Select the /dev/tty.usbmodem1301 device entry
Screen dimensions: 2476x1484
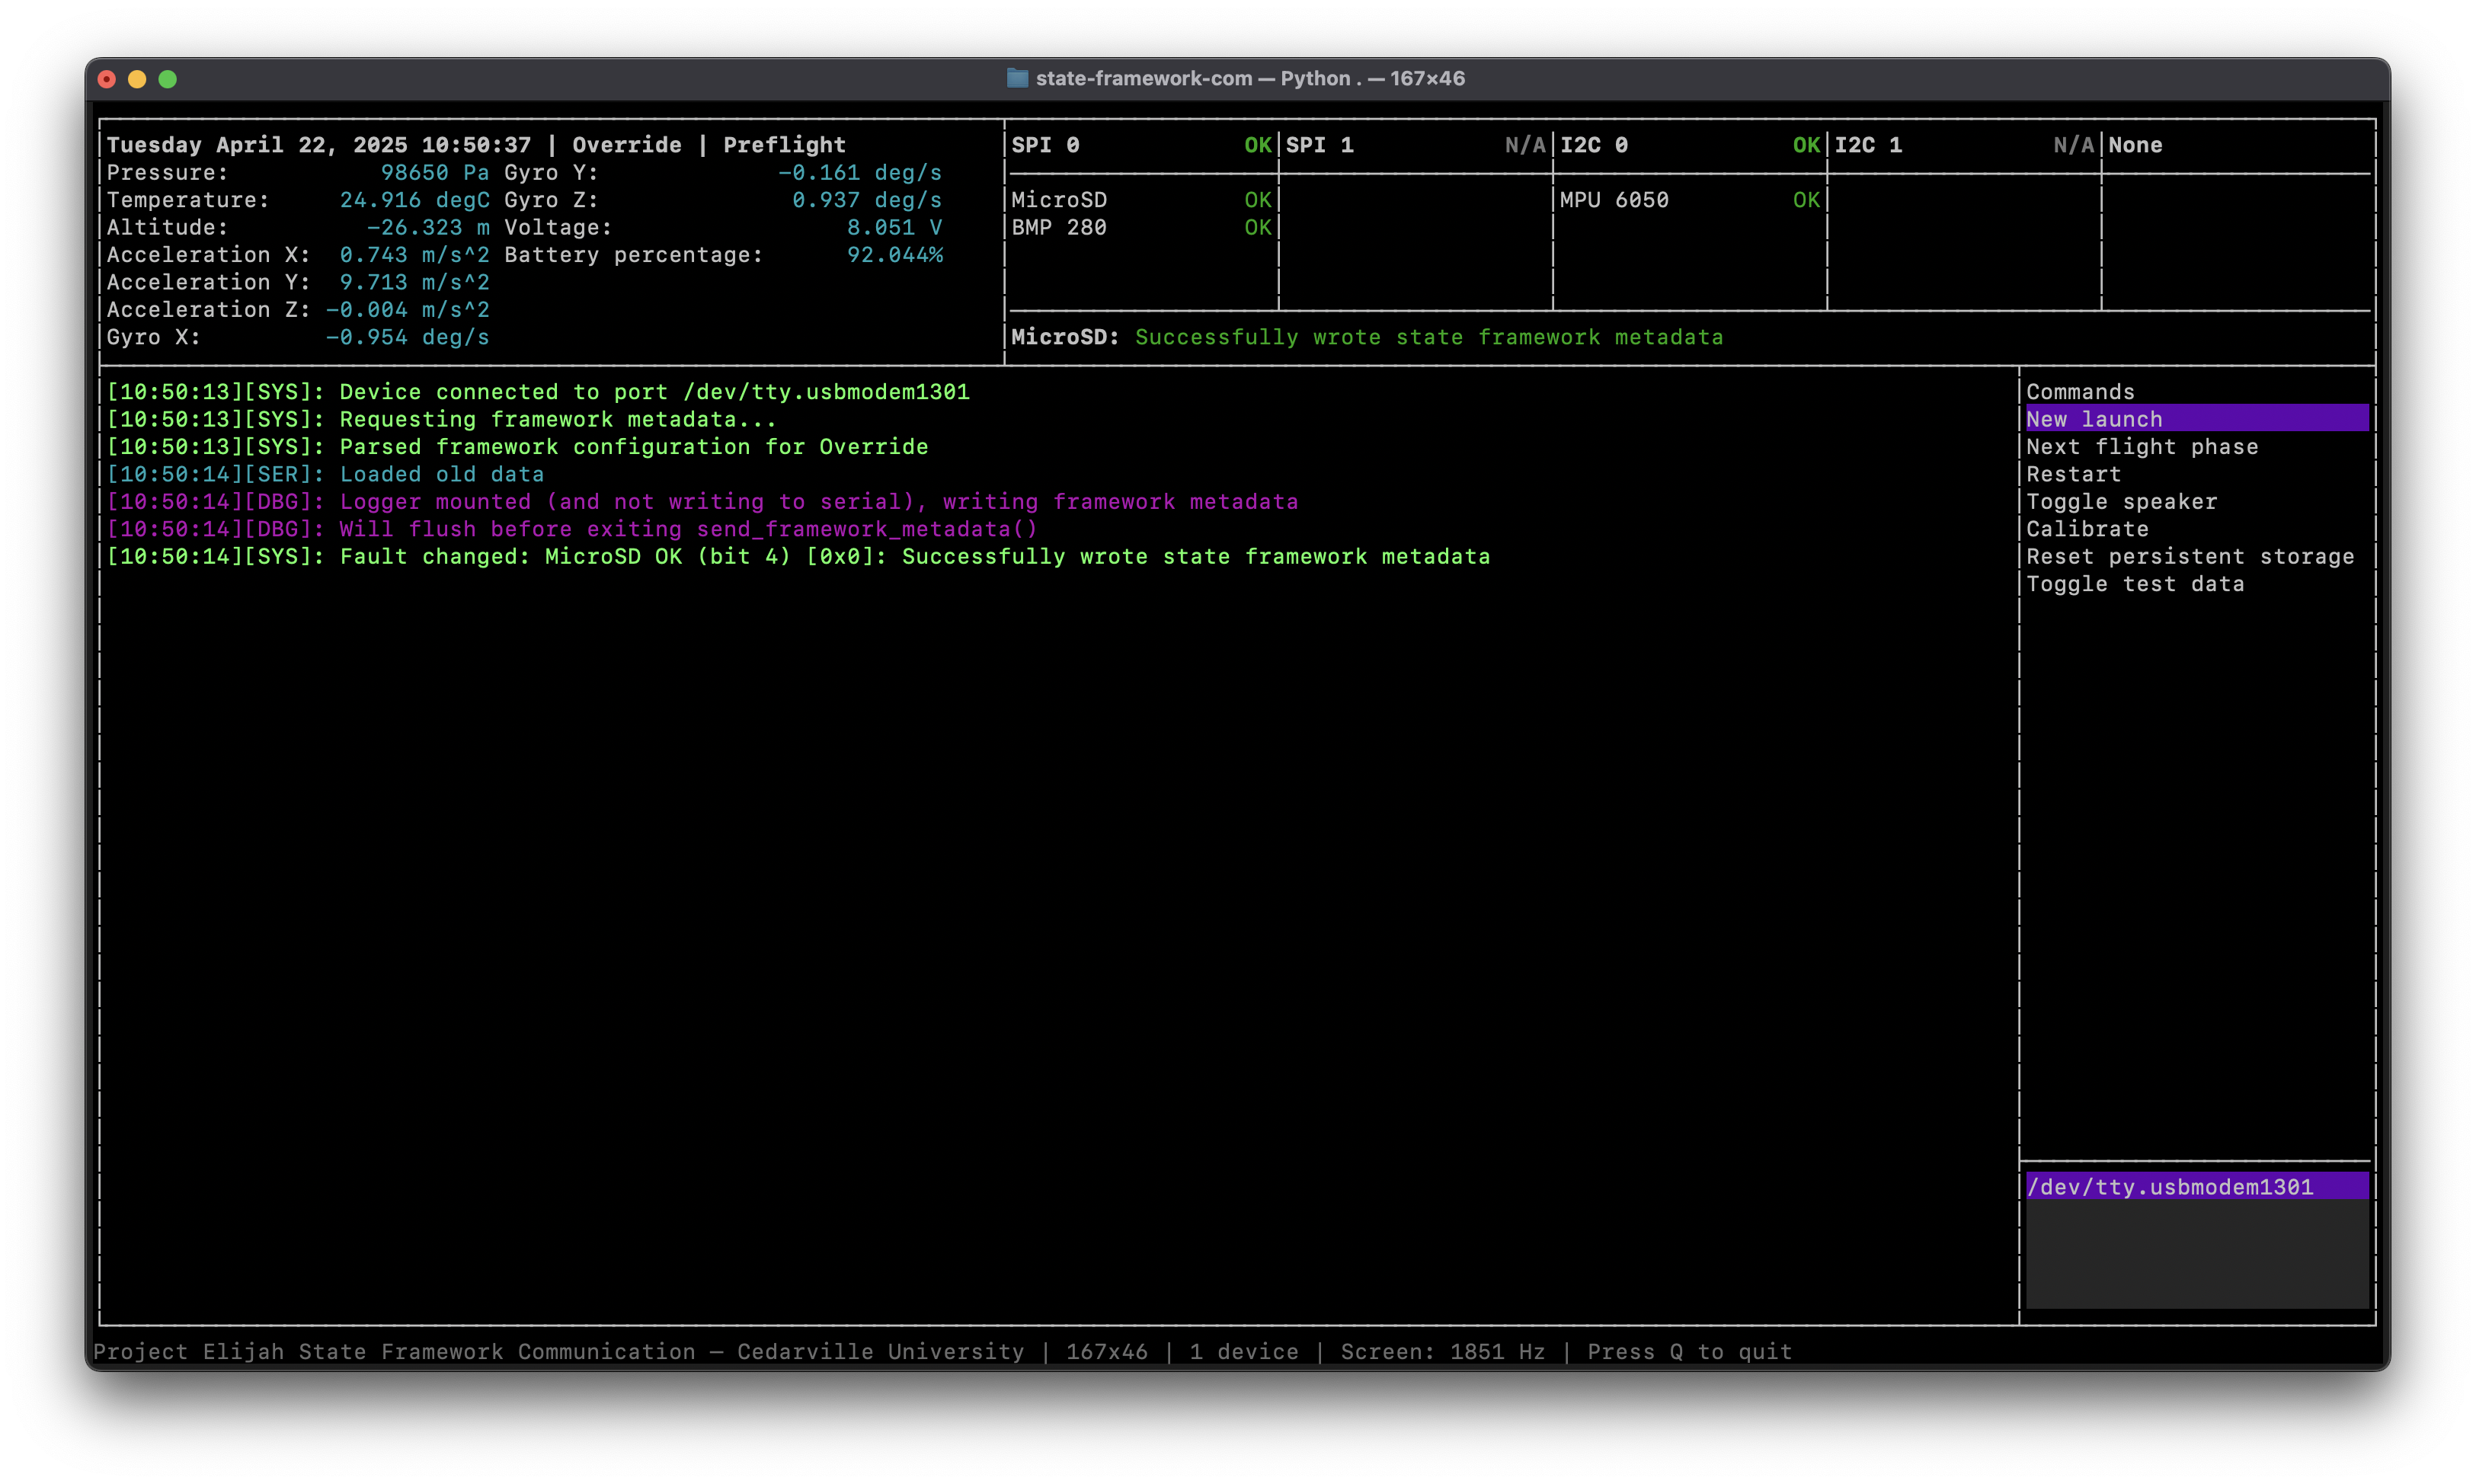tap(2196, 1187)
